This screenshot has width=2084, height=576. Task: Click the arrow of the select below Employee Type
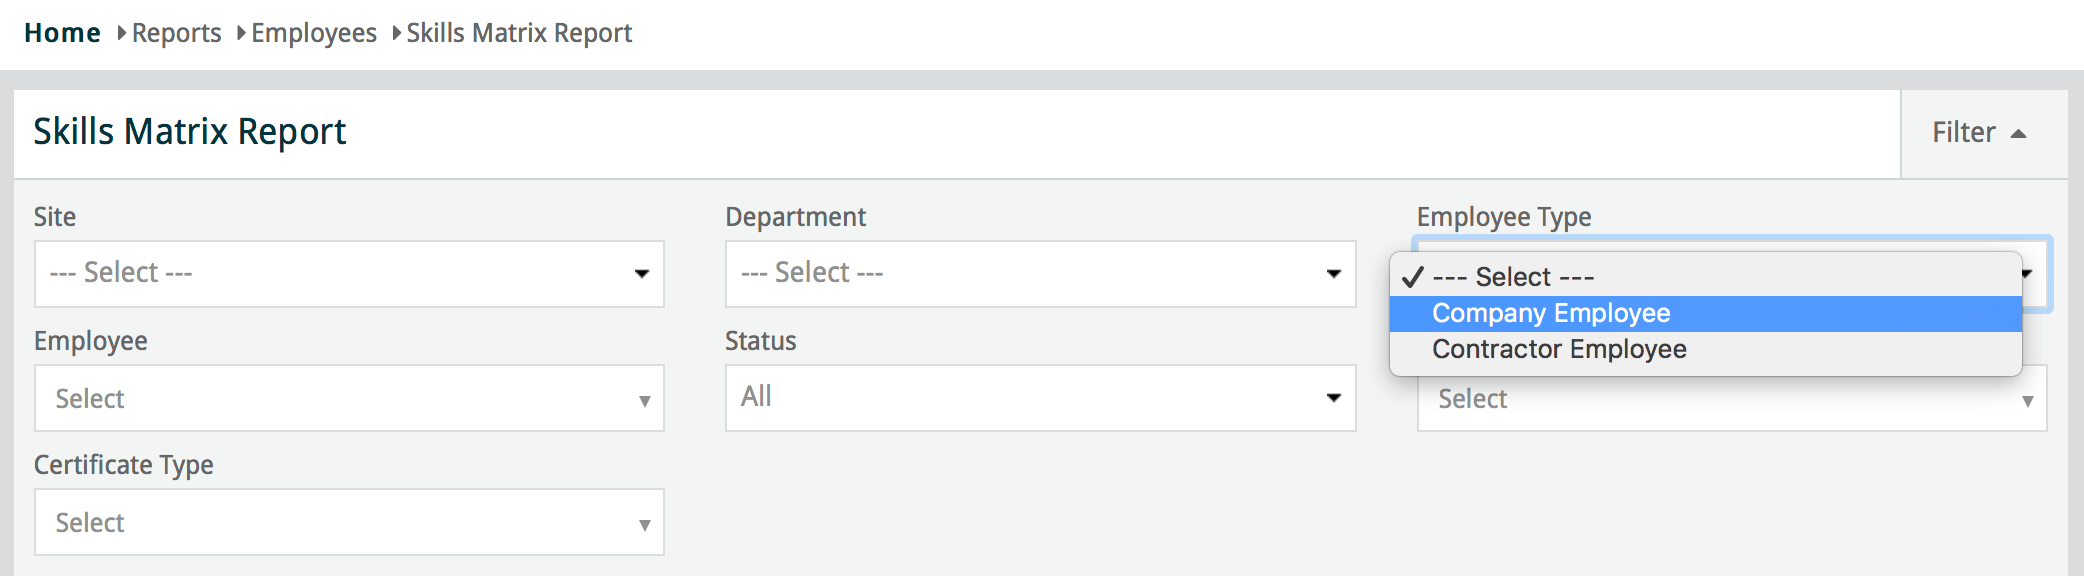2027,401
